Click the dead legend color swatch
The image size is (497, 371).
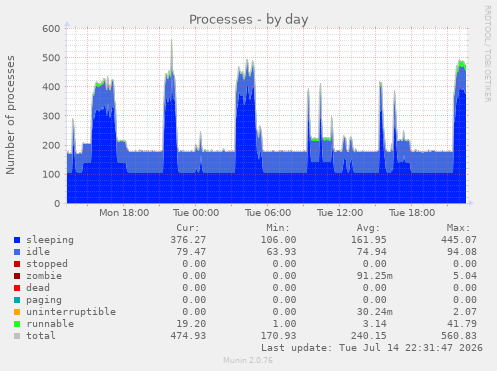[17, 288]
